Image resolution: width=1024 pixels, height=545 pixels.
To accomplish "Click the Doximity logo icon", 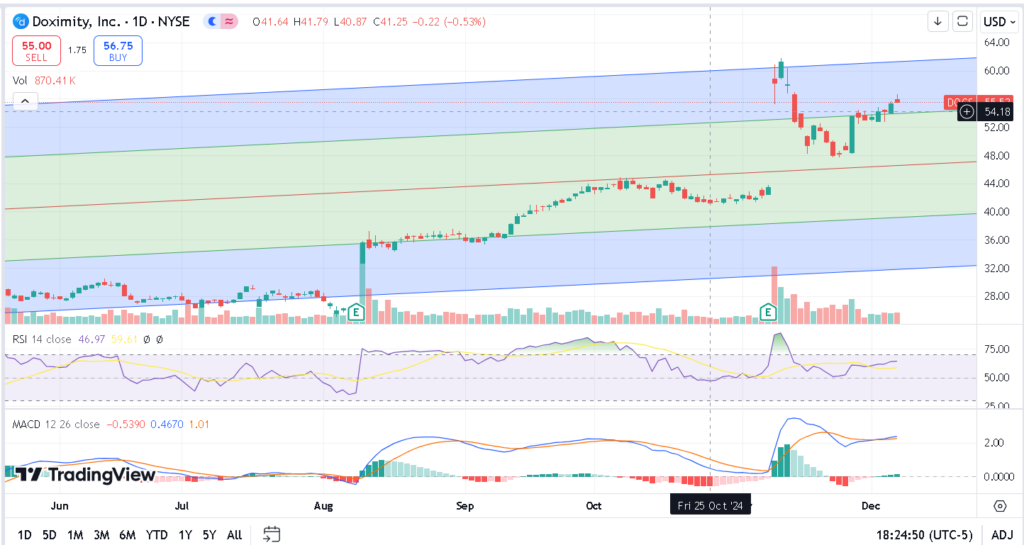I will pos(21,22).
